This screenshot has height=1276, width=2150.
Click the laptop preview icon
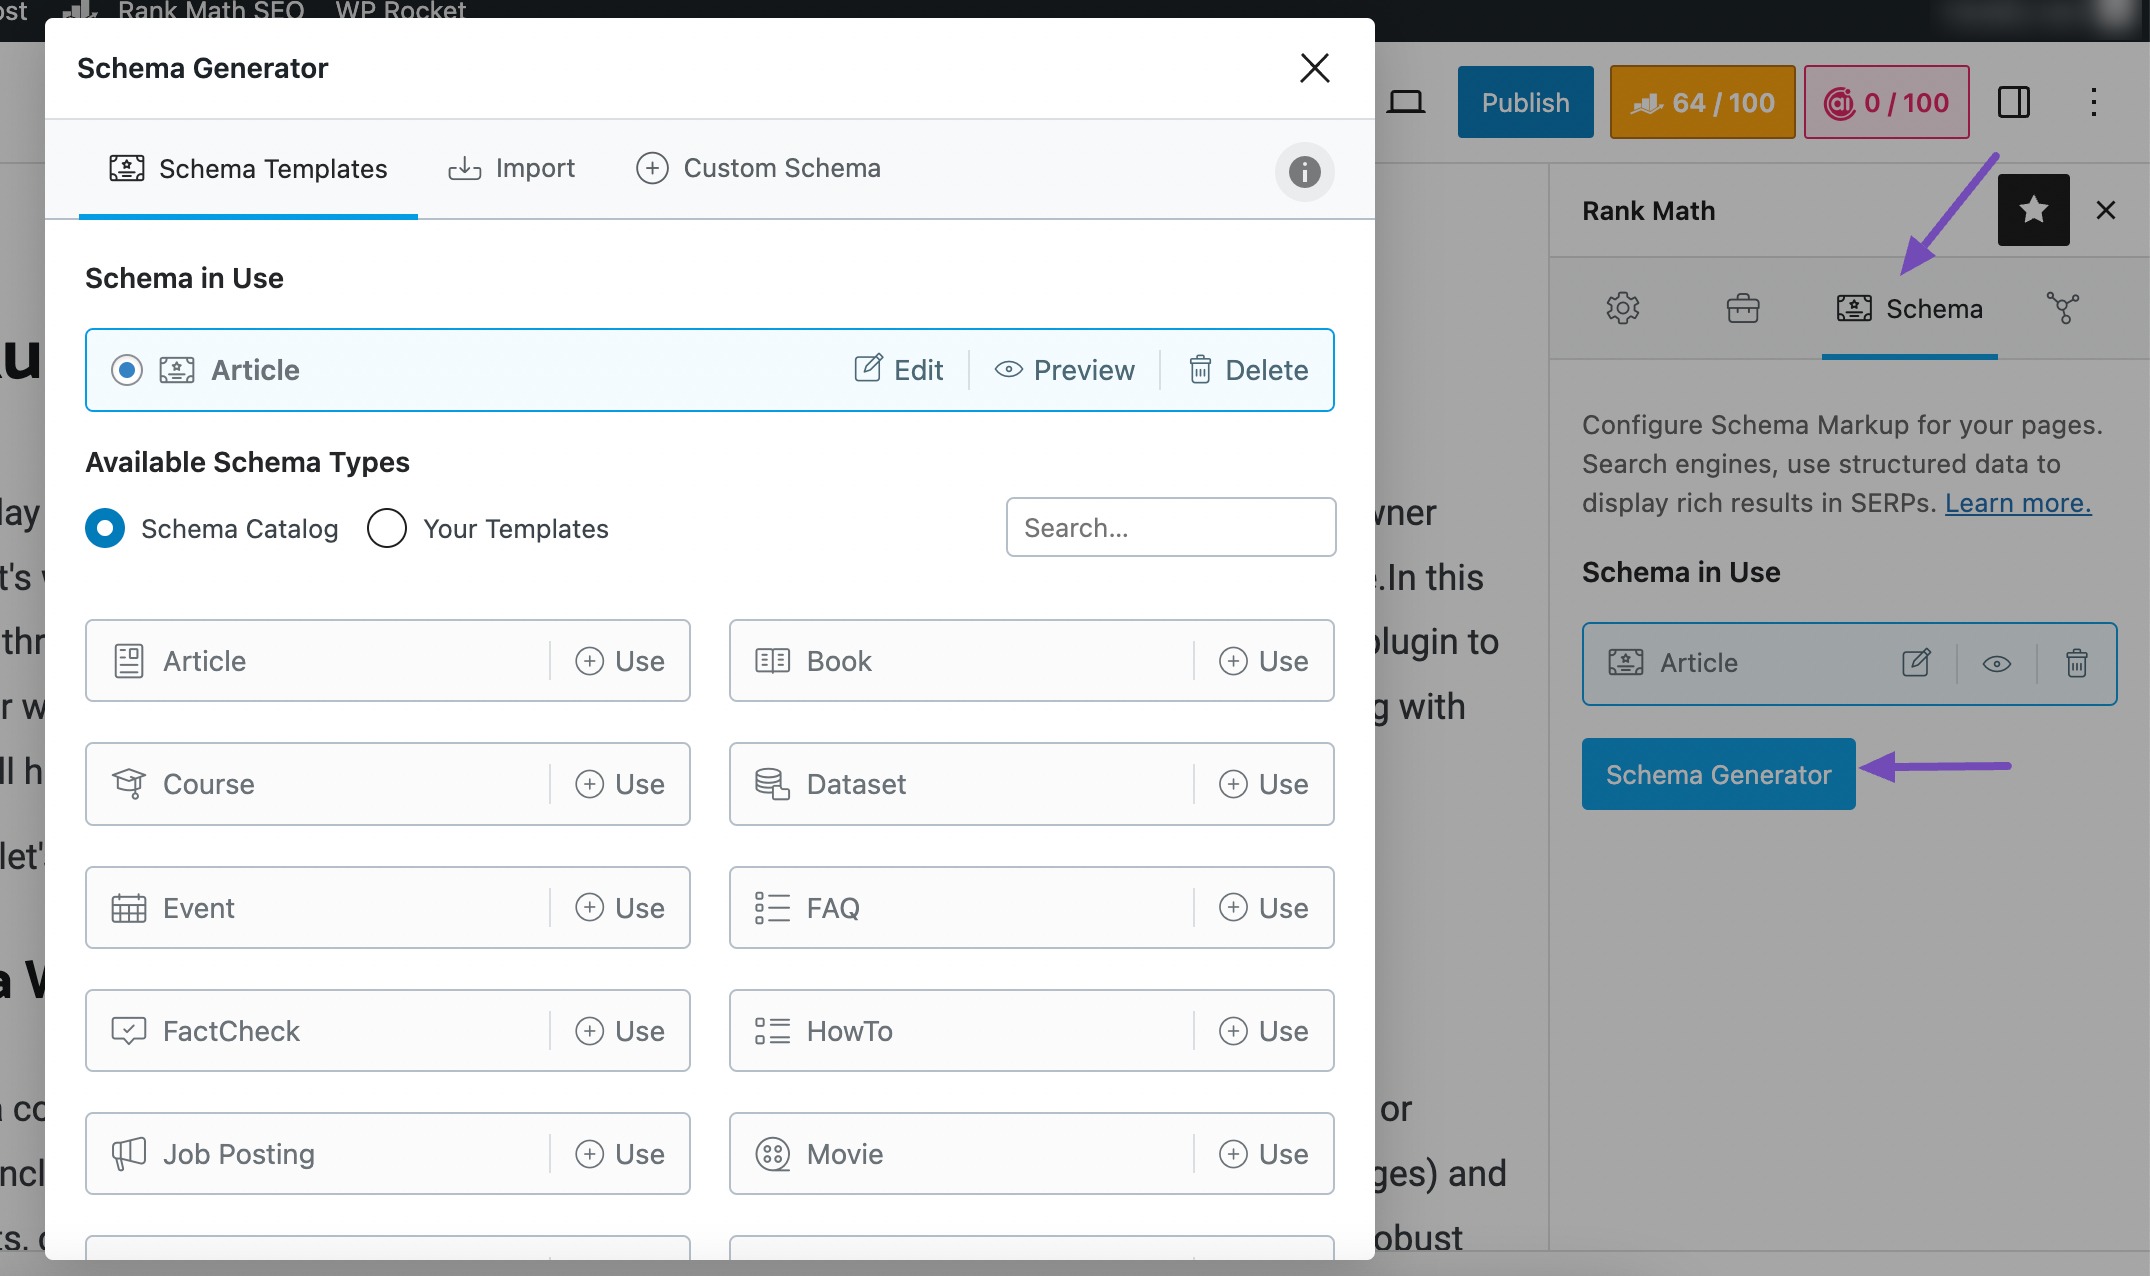coord(1406,102)
